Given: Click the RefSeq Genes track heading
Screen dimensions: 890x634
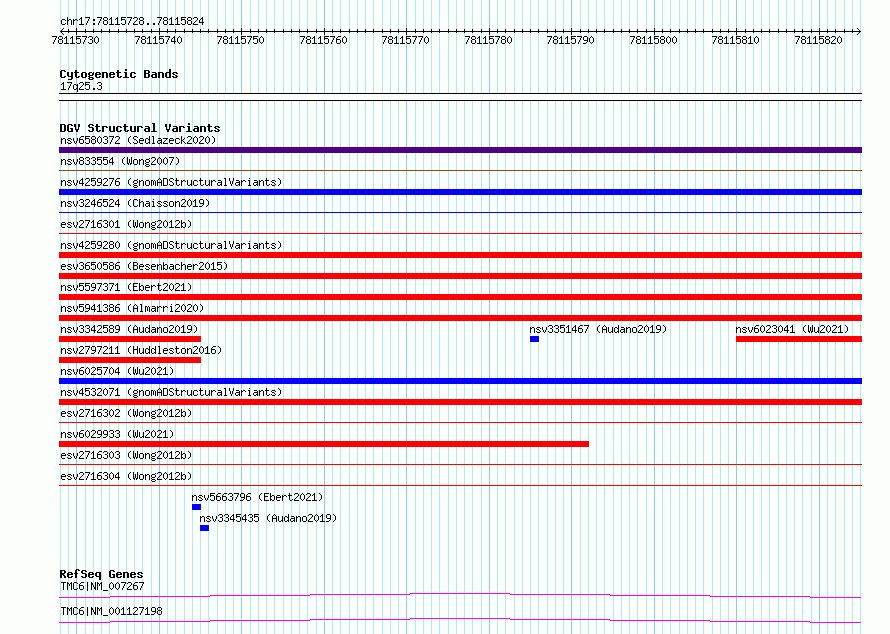Looking at the screenshot, I should [101, 574].
